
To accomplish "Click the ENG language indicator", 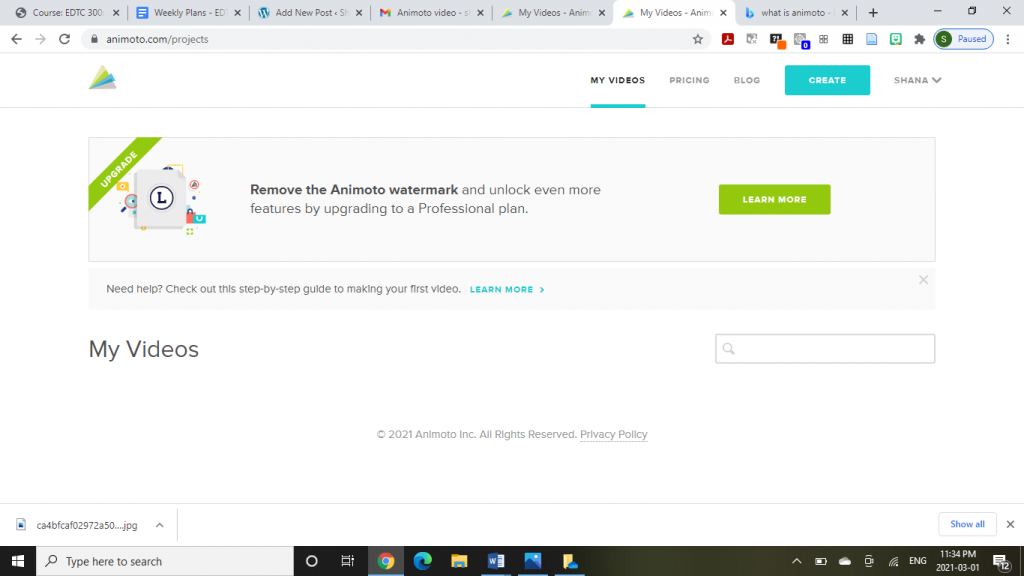I will (x=918, y=561).
